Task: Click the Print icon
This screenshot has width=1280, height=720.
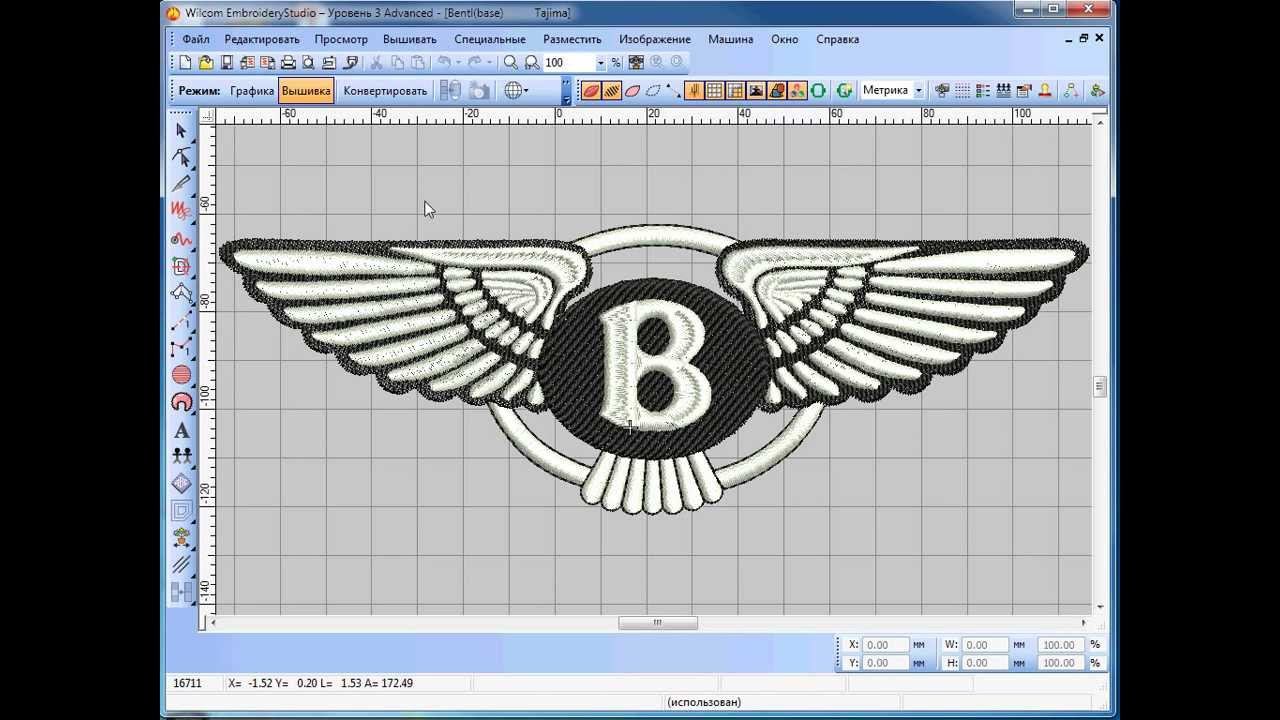Action: pyautogui.click(x=288, y=62)
